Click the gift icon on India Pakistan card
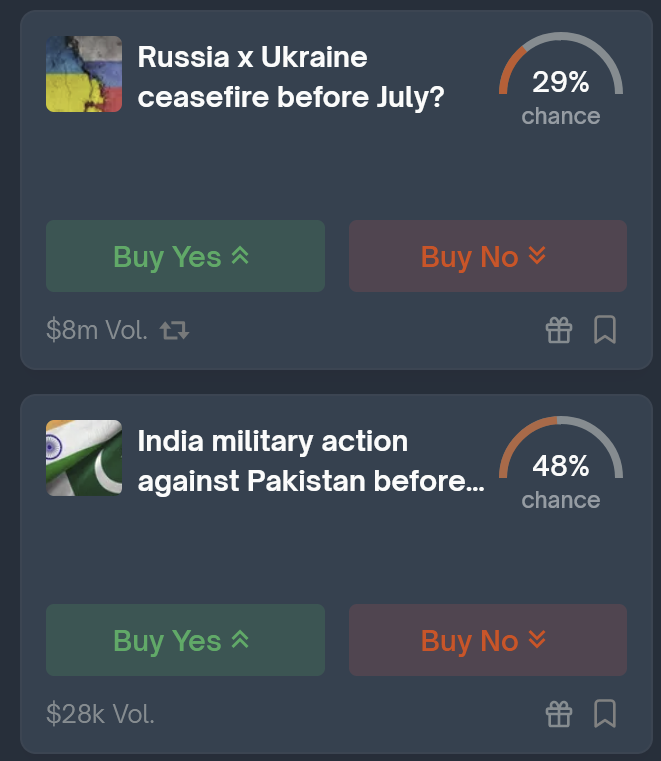The width and height of the screenshot is (661, 761). tap(559, 714)
